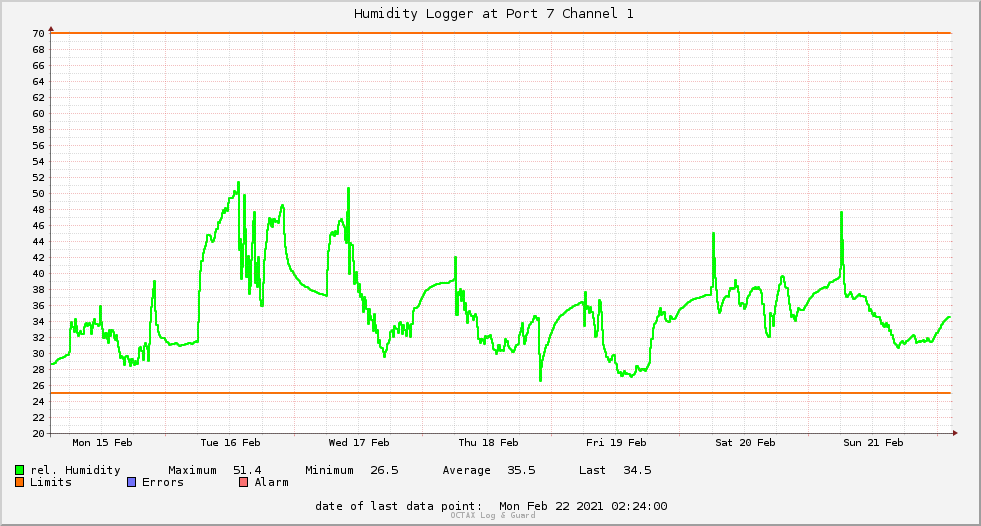Click the 'Sun 21 Feb' x-axis label
The image size is (981, 526).
[x=873, y=443]
